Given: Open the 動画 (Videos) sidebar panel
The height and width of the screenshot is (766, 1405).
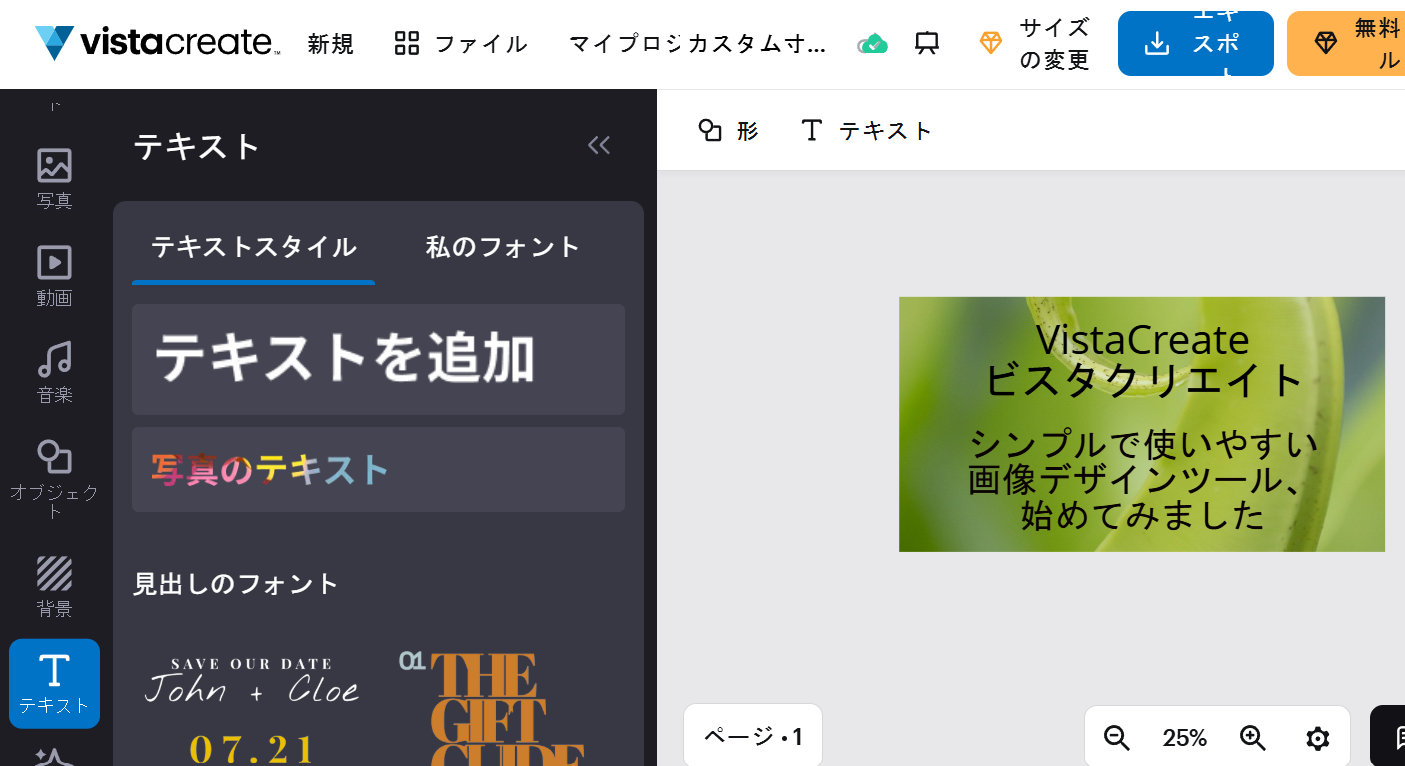Looking at the screenshot, I should pyautogui.click(x=54, y=275).
